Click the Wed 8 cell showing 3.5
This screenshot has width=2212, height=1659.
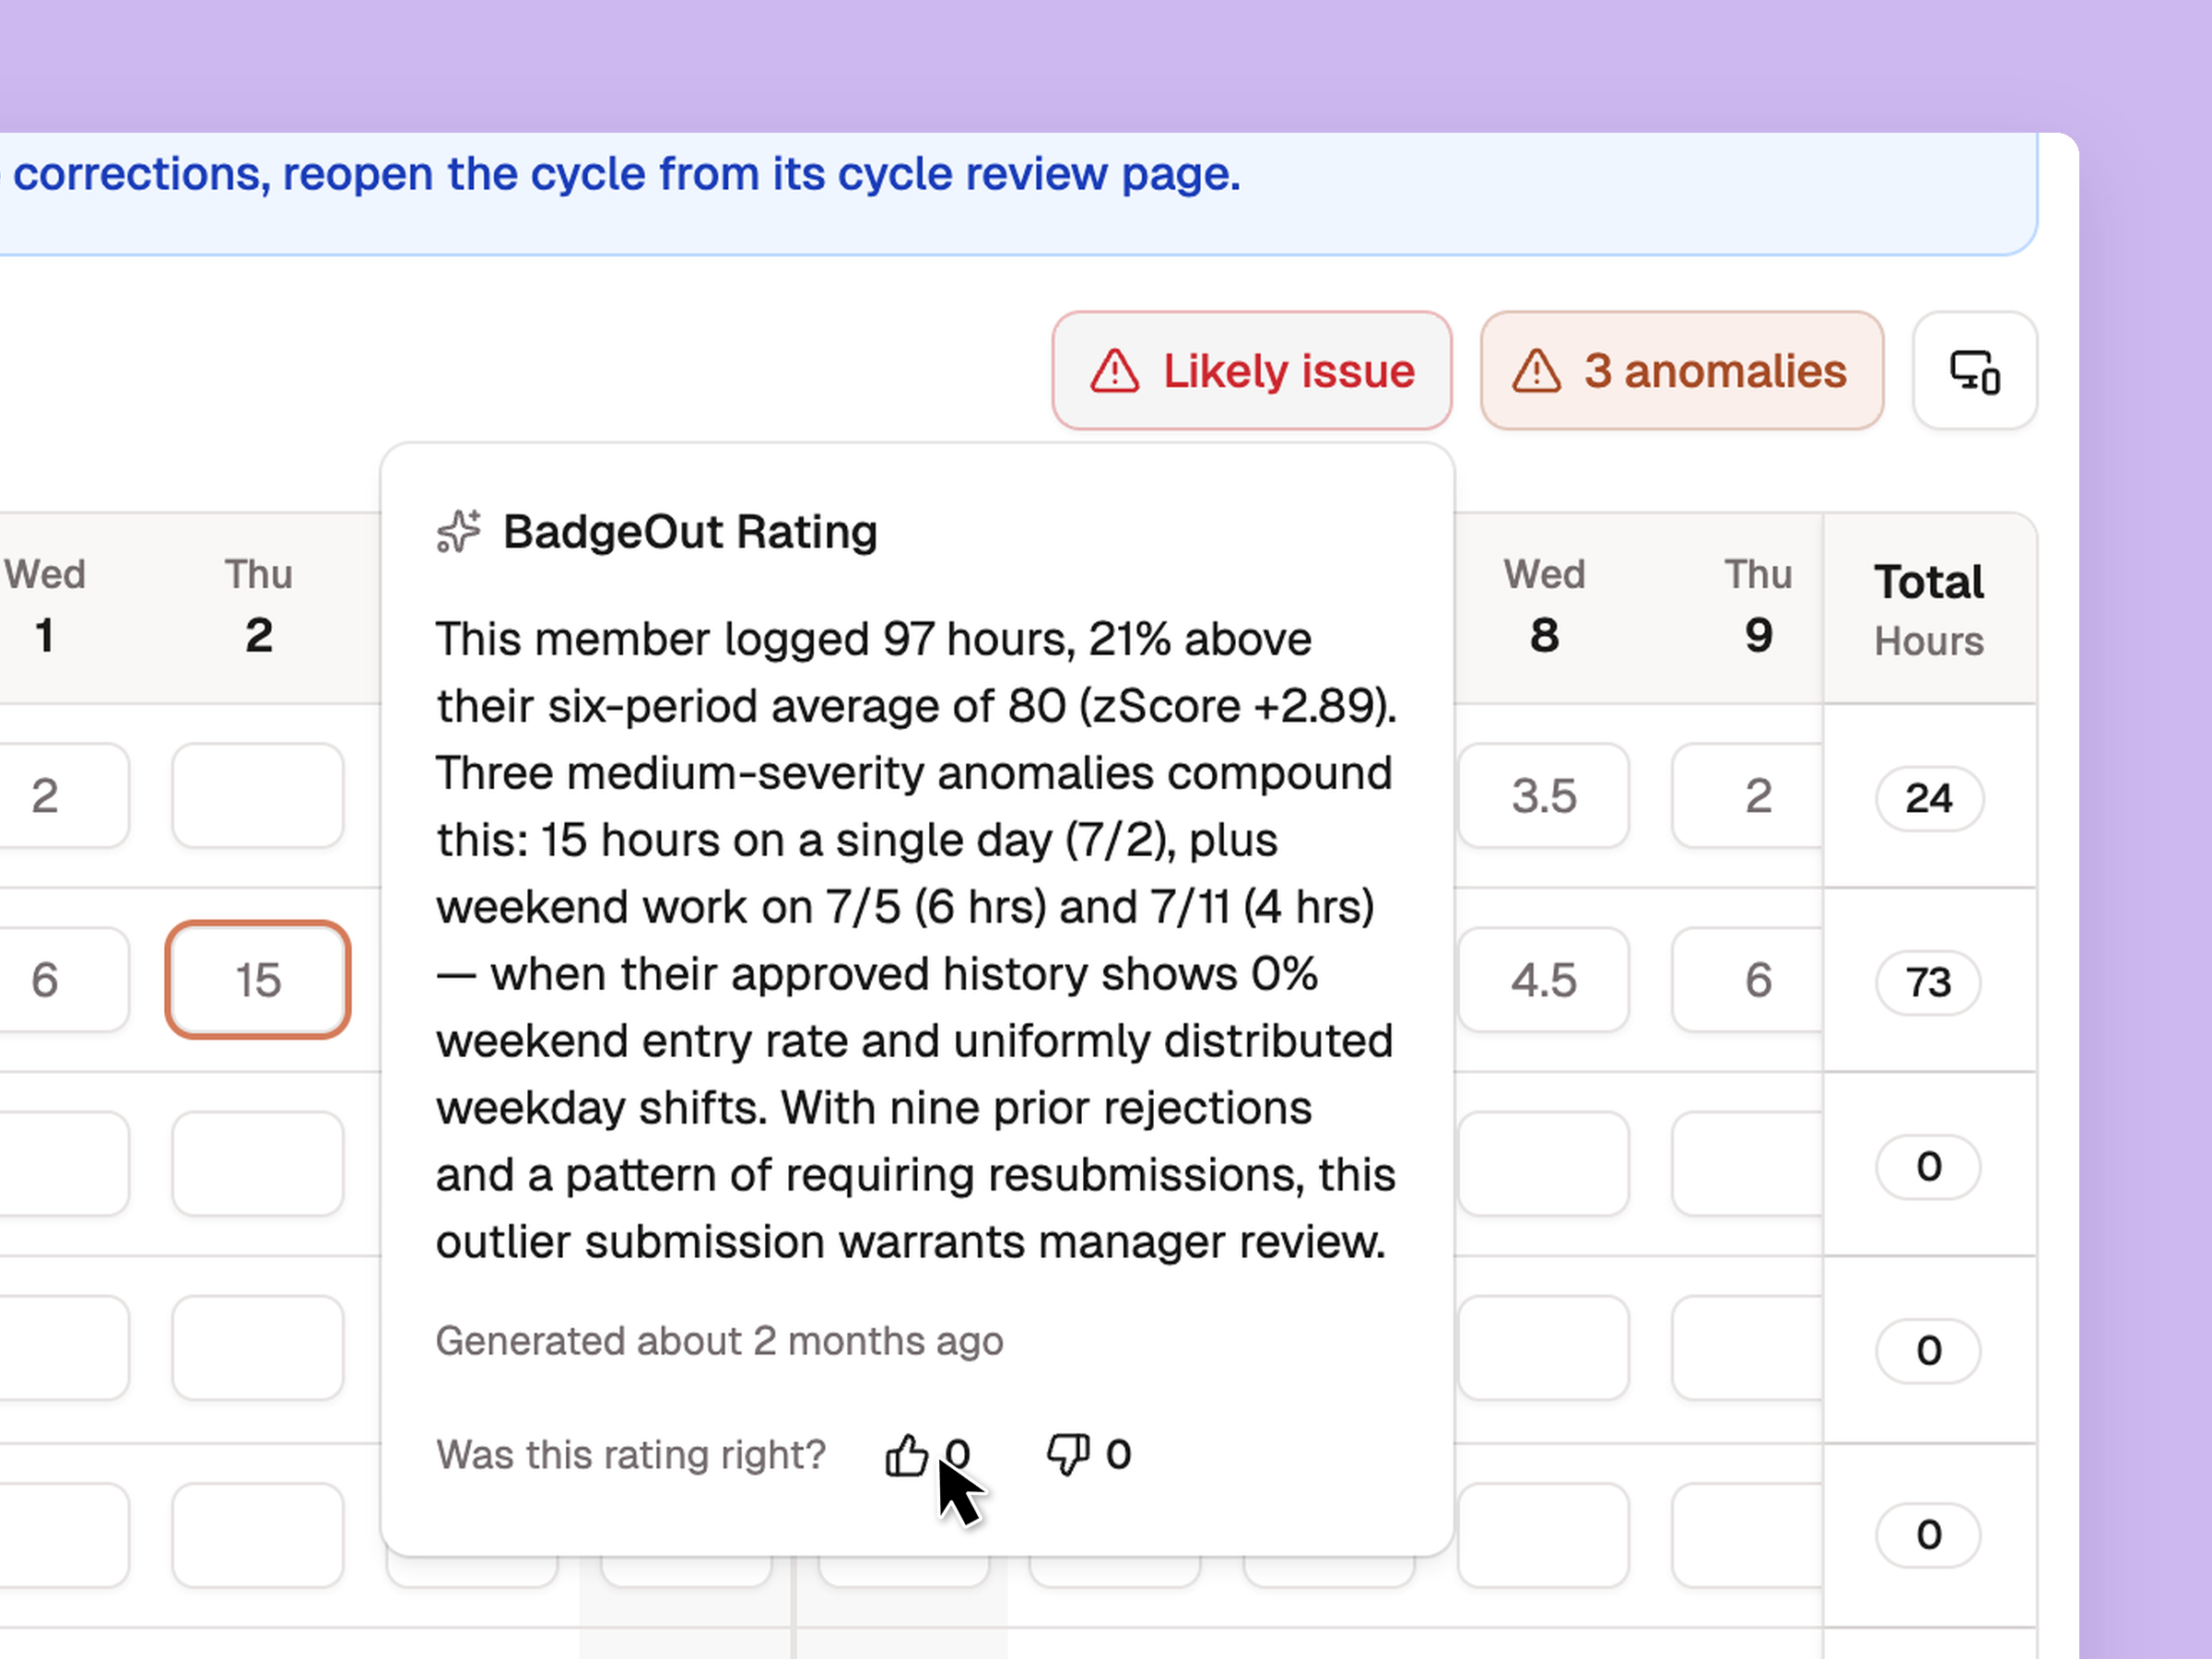1543,796
